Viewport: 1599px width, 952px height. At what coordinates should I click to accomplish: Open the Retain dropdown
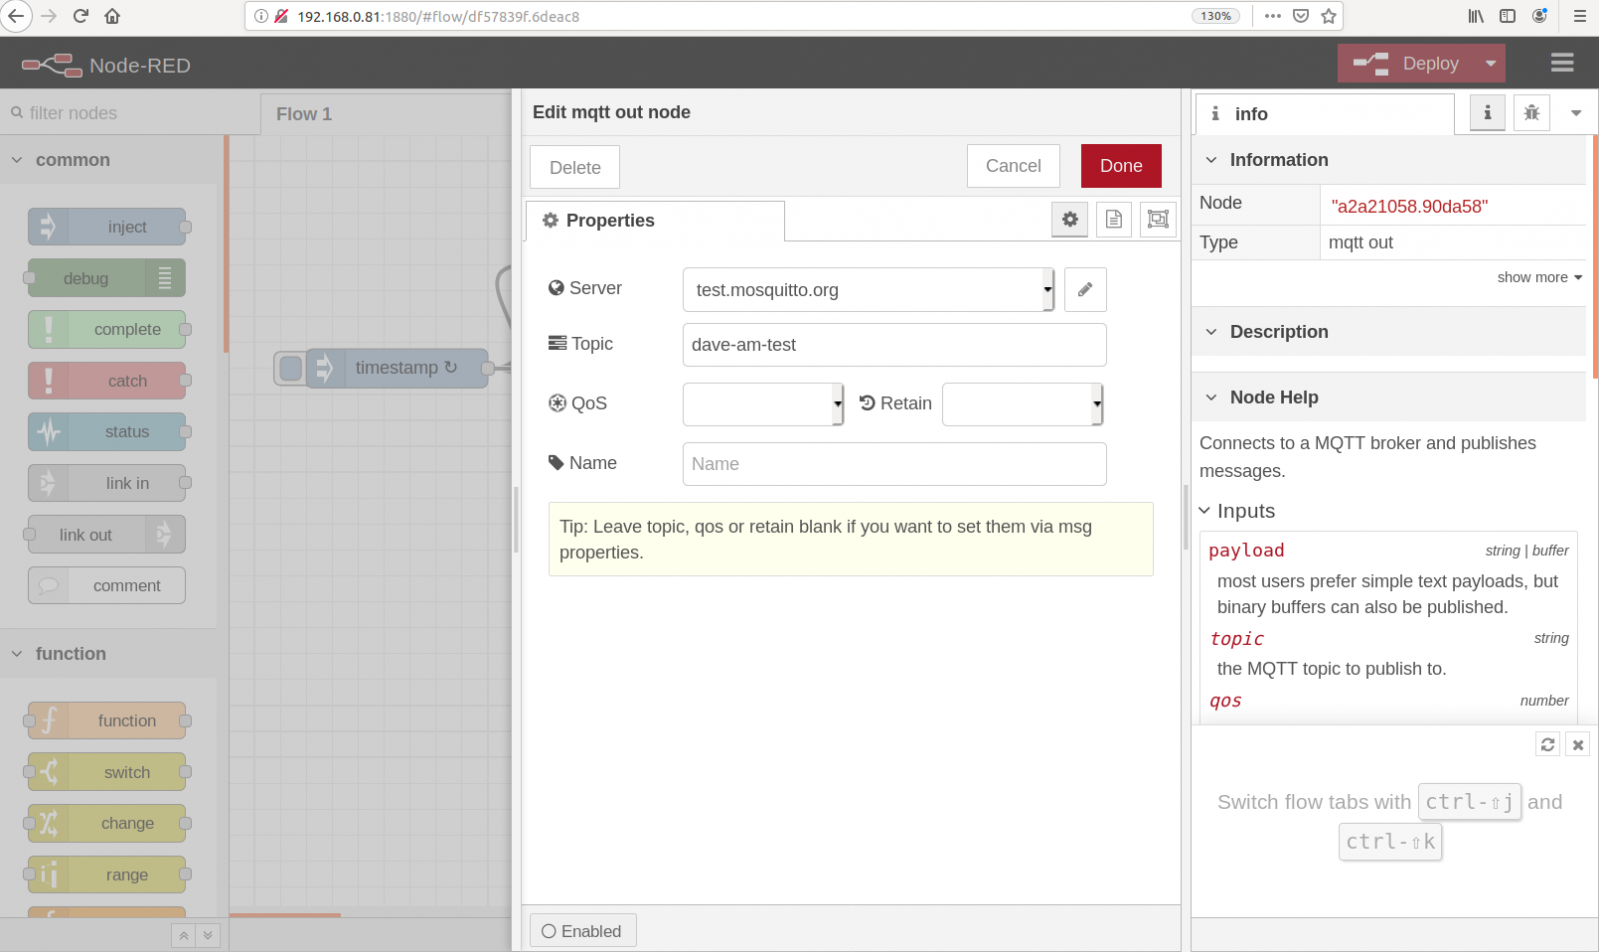(1022, 404)
